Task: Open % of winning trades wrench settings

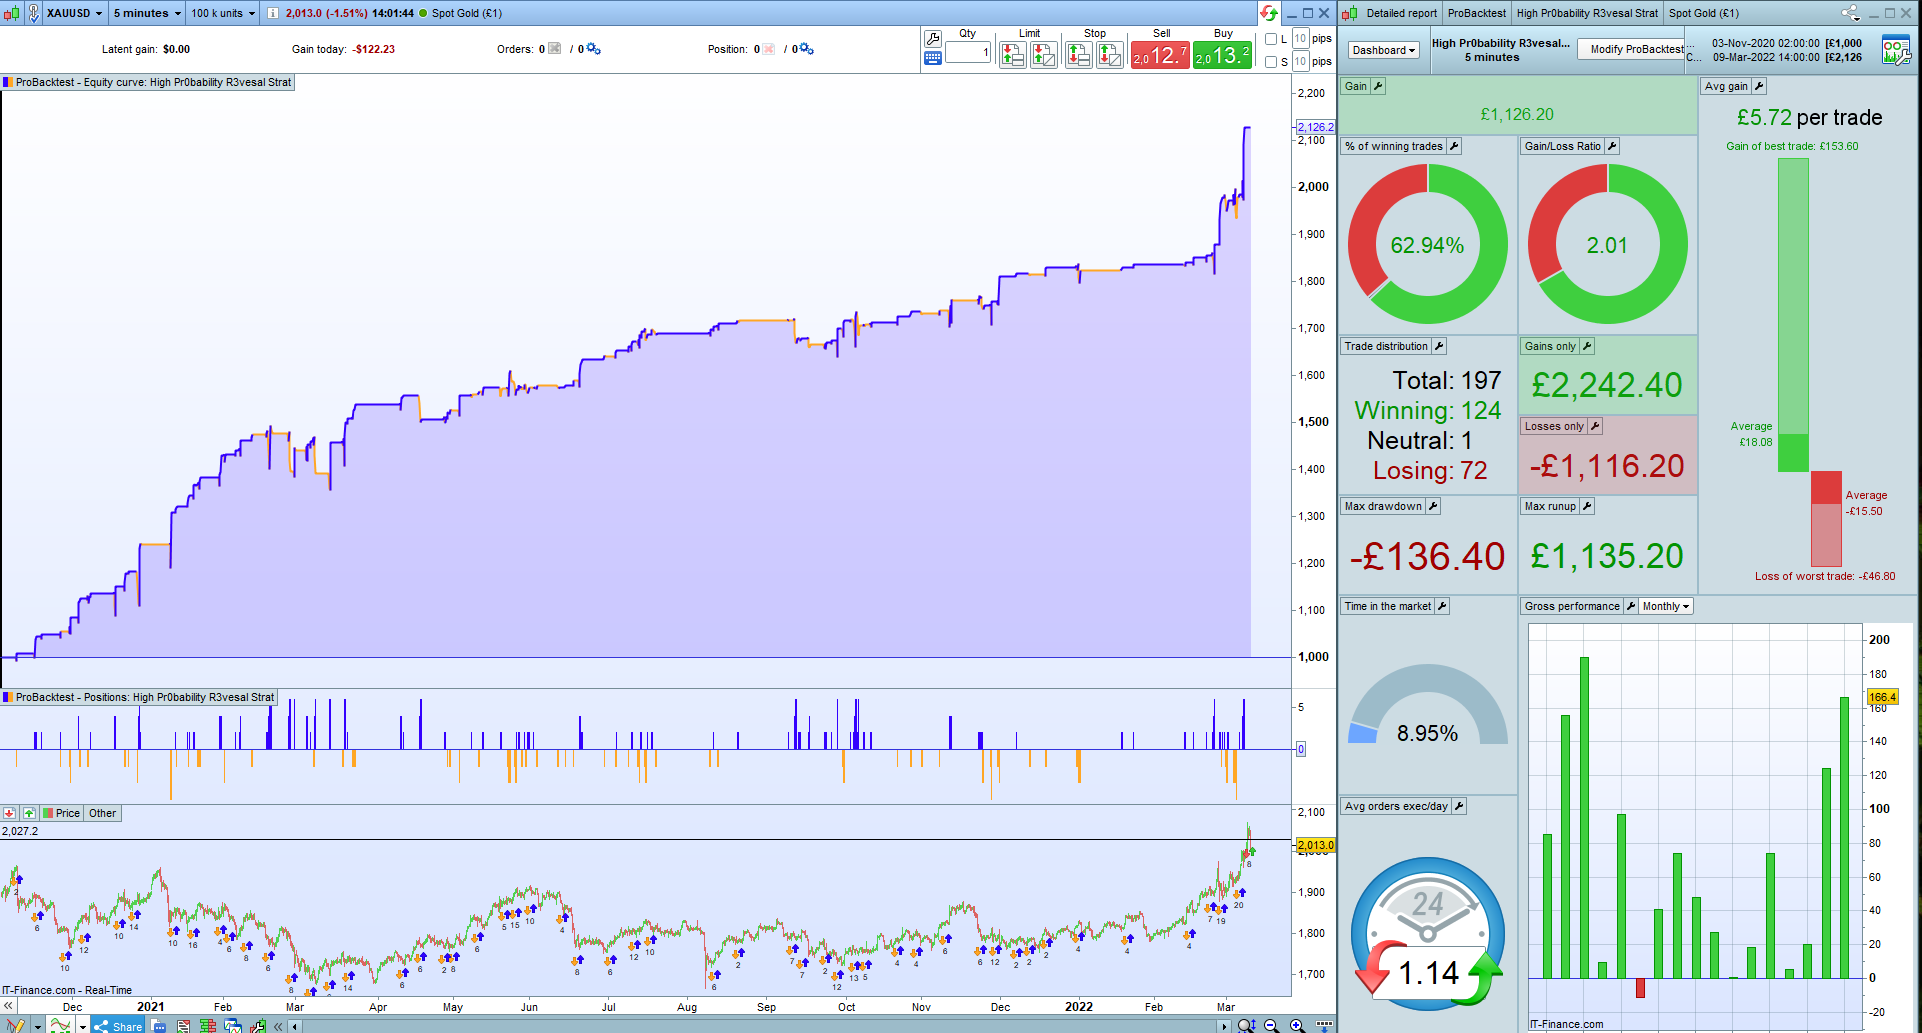Action: [x=1454, y=146]
